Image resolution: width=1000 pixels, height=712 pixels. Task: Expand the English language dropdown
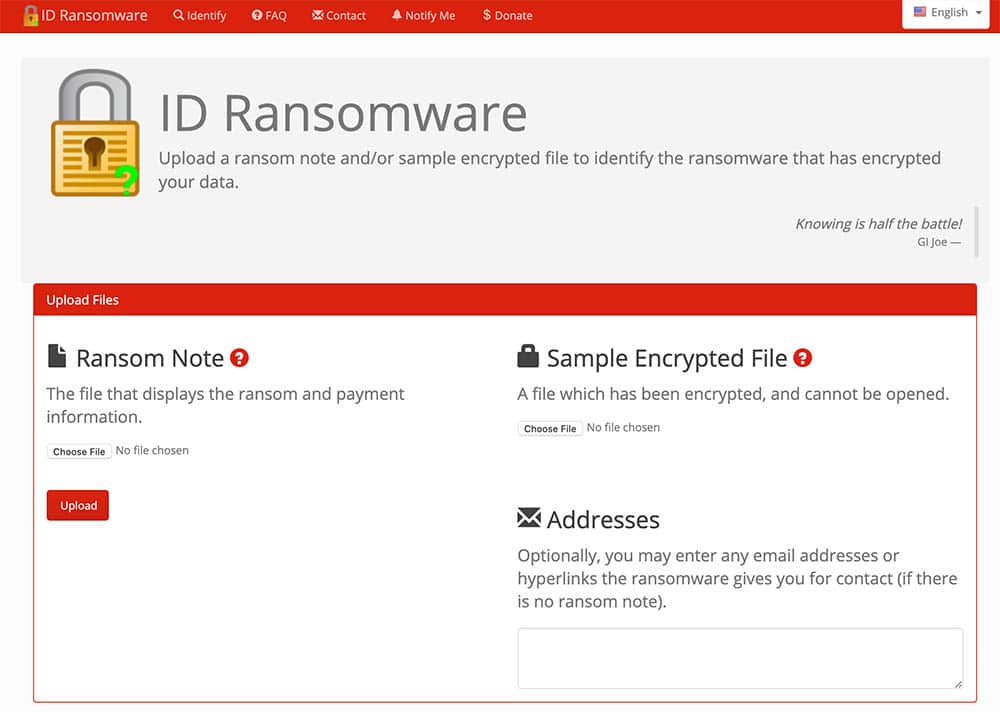(x=946, y=13)
